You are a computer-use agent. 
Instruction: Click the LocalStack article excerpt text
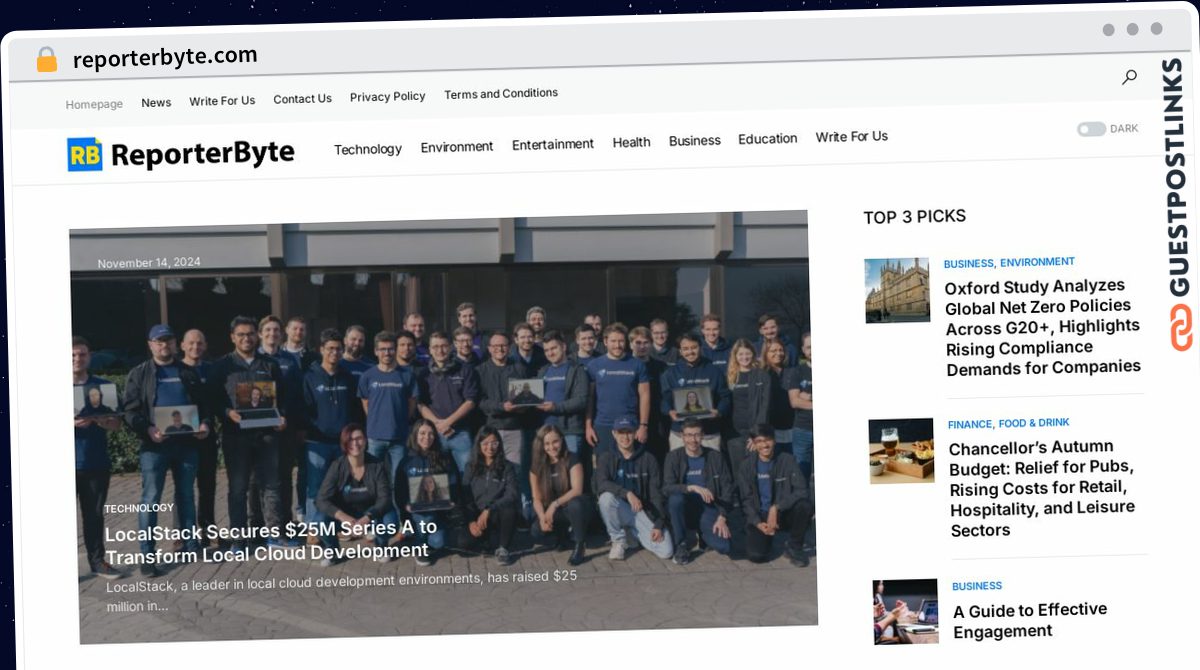(x=342, y=591)
